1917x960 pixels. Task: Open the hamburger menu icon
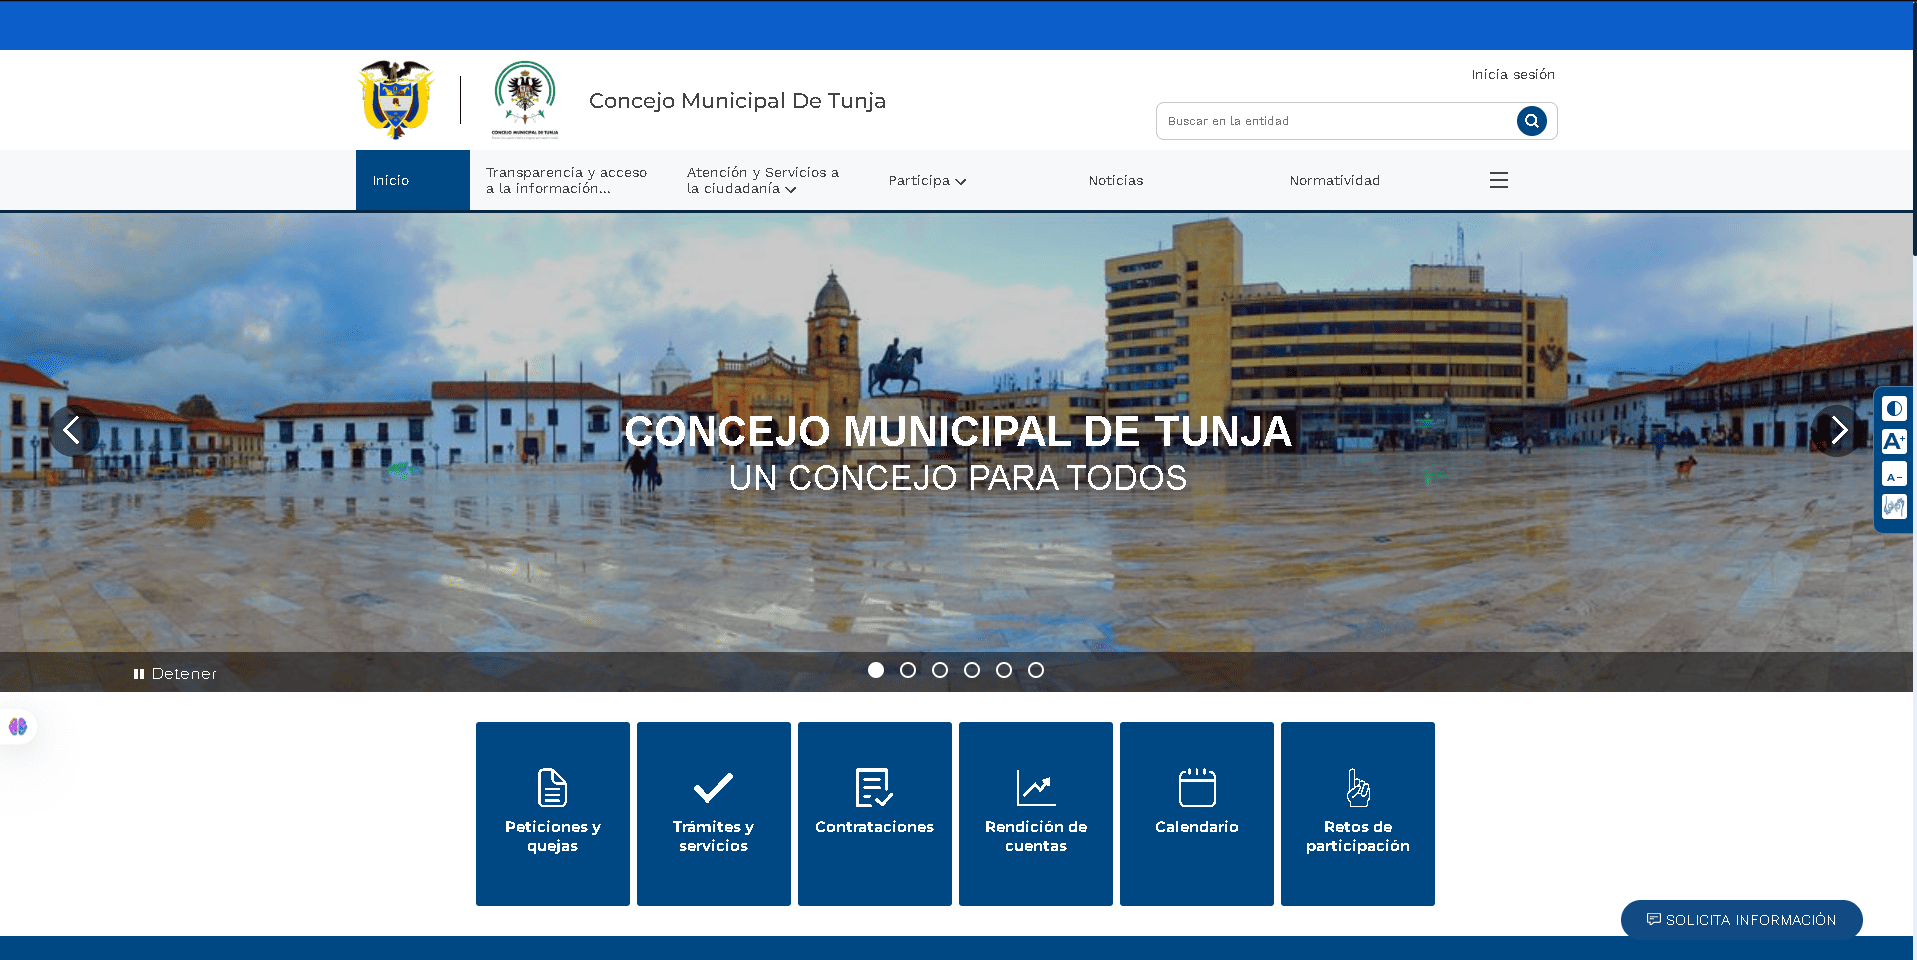point(1498,180)
